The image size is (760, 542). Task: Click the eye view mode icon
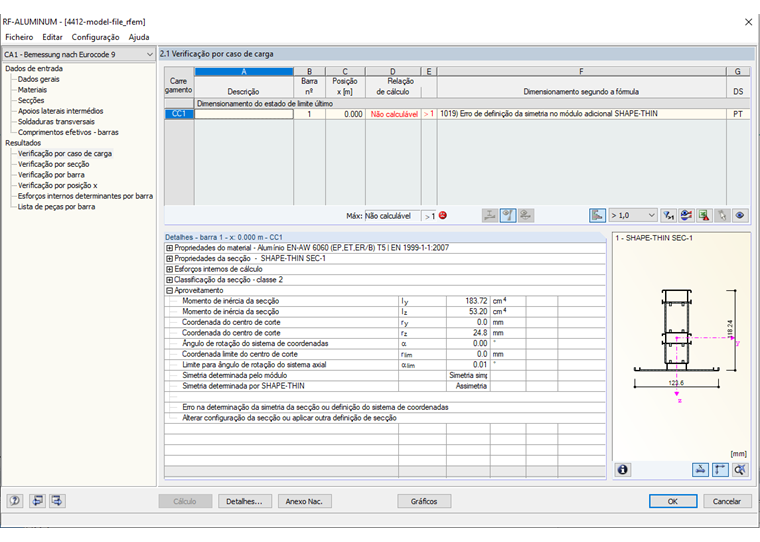(740, 215)
